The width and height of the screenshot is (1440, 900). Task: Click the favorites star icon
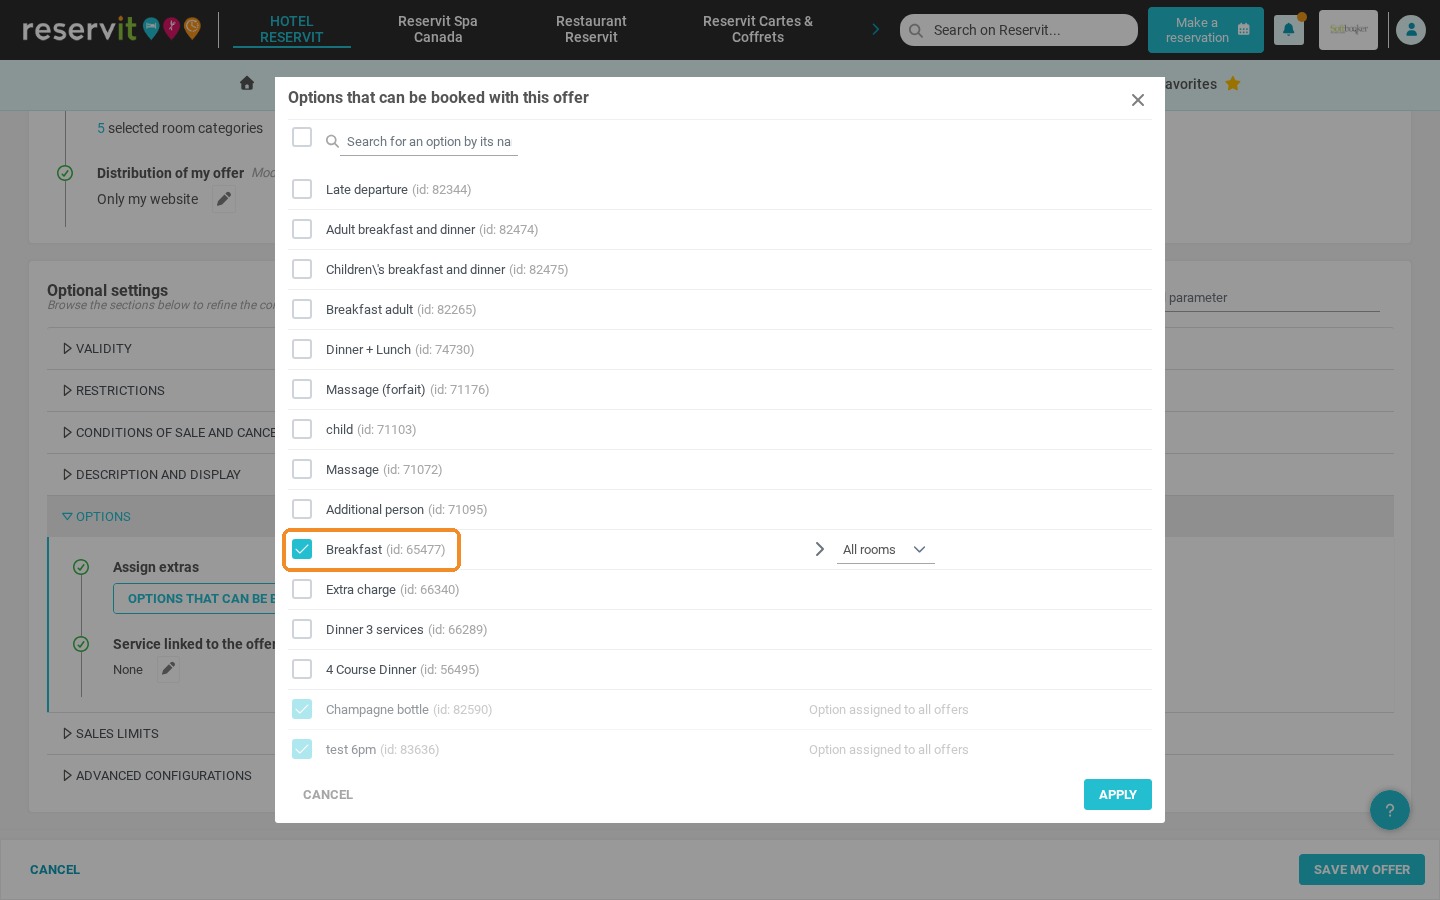click(x=1233, y=84)
